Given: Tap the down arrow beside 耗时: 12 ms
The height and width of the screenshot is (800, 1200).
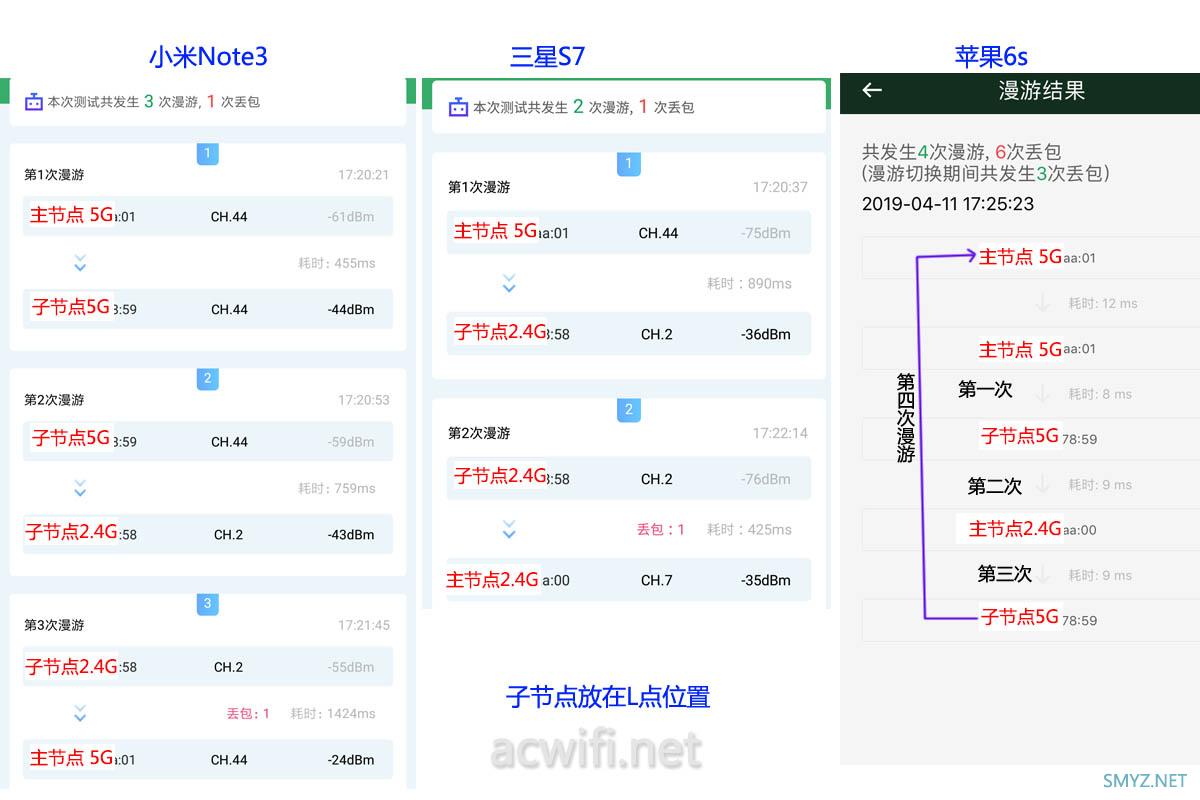Looking at the screenshot, I should pos(1042,303).
